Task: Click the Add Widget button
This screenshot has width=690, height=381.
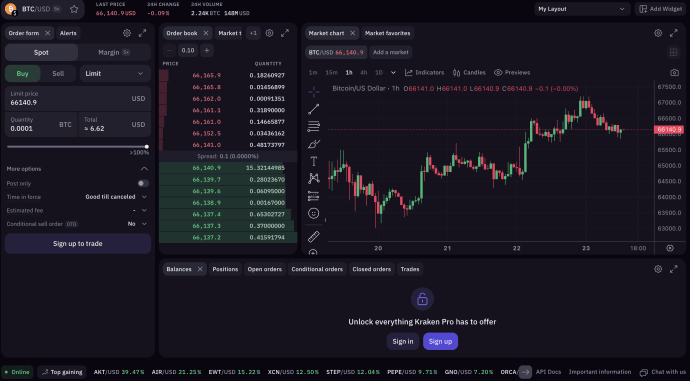Action: tap(661, 9)
